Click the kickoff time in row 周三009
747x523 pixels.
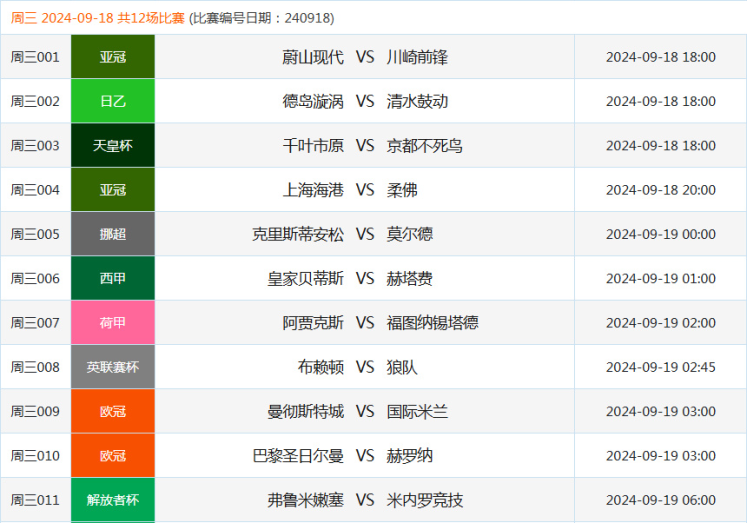[x=661, y=412]
